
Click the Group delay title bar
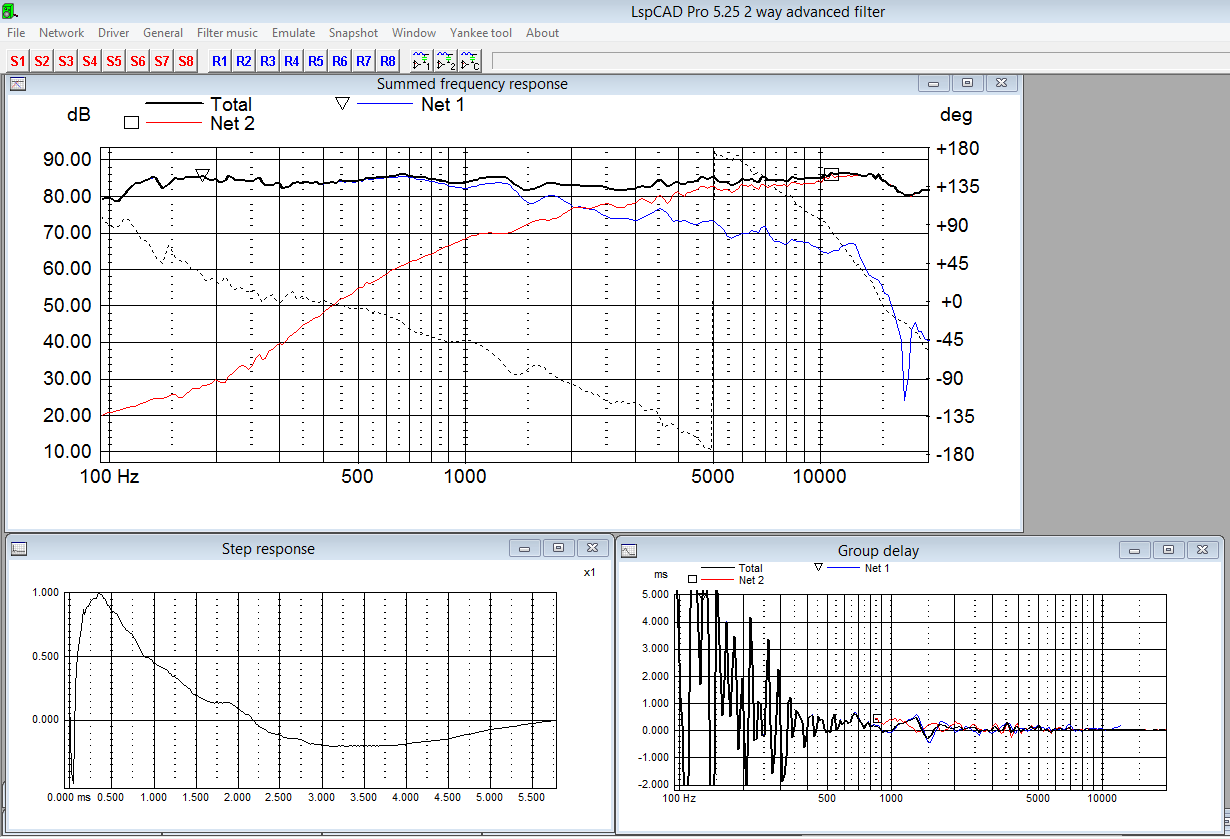point(878,551)
